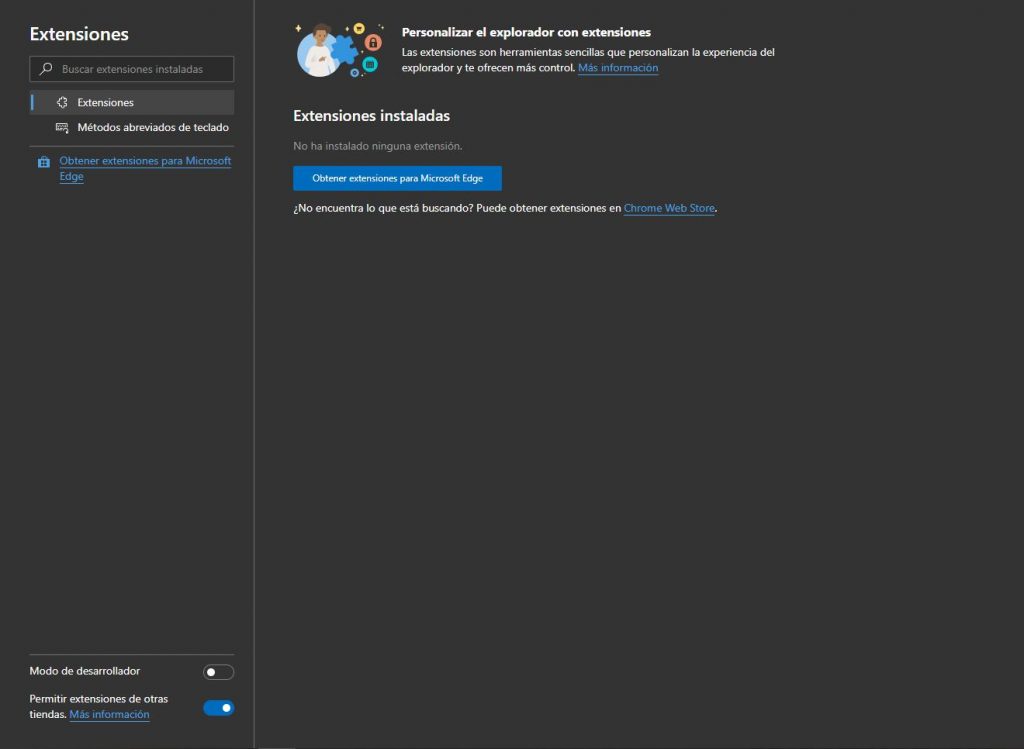Open Más información link in header description
Image resolution: width=1024 pixels, height=749 pixels.
[x=618, y=68]
